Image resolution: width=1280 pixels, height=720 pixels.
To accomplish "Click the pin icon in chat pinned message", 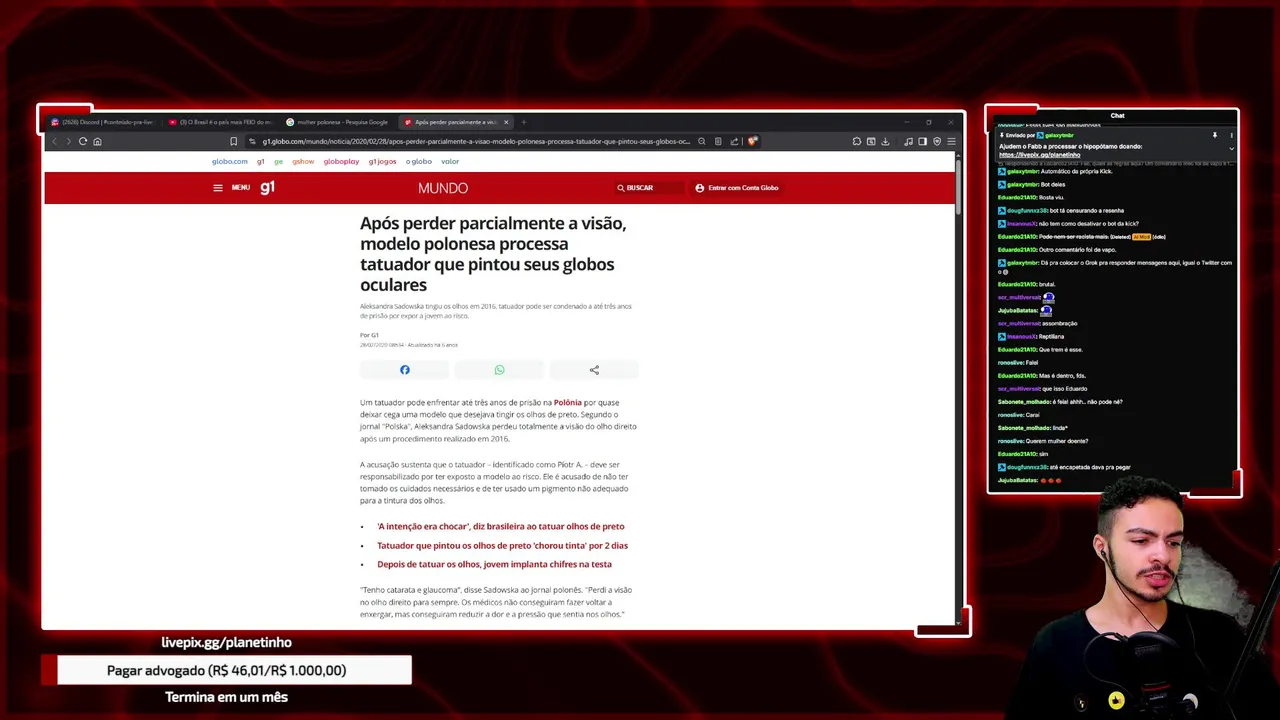I will pos(1215,135).
